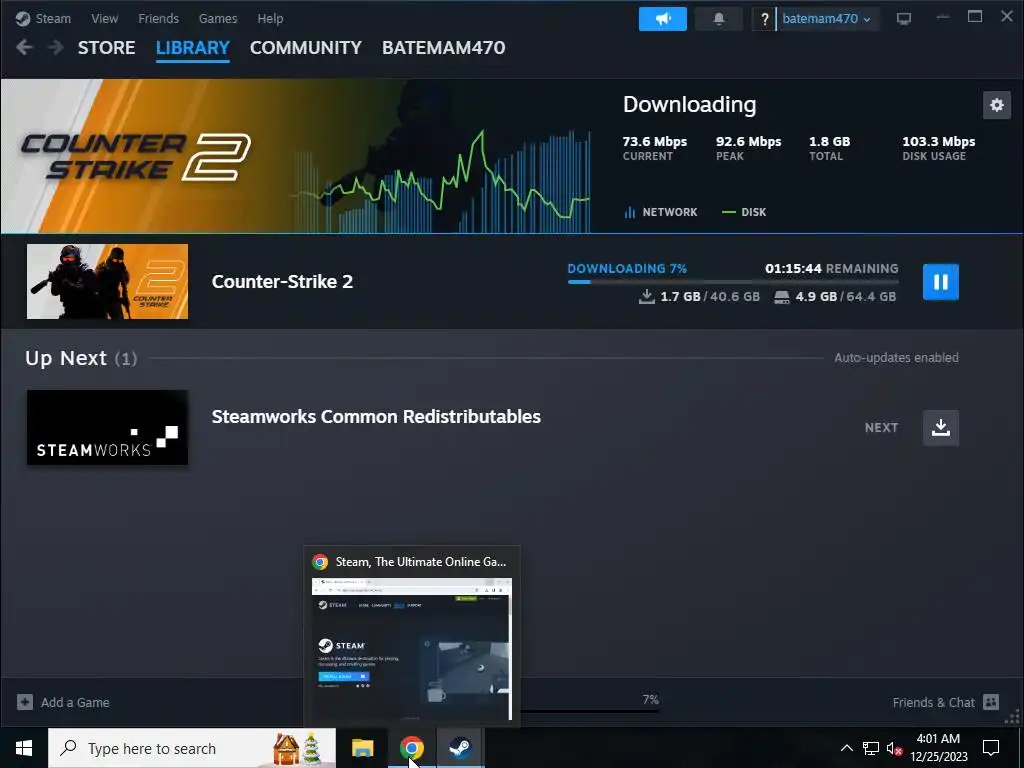Open the Chrome preview thumbnail for Steam site
Image resolution: width=1024 pixels, height=768 pixels.
coord(411,648)
